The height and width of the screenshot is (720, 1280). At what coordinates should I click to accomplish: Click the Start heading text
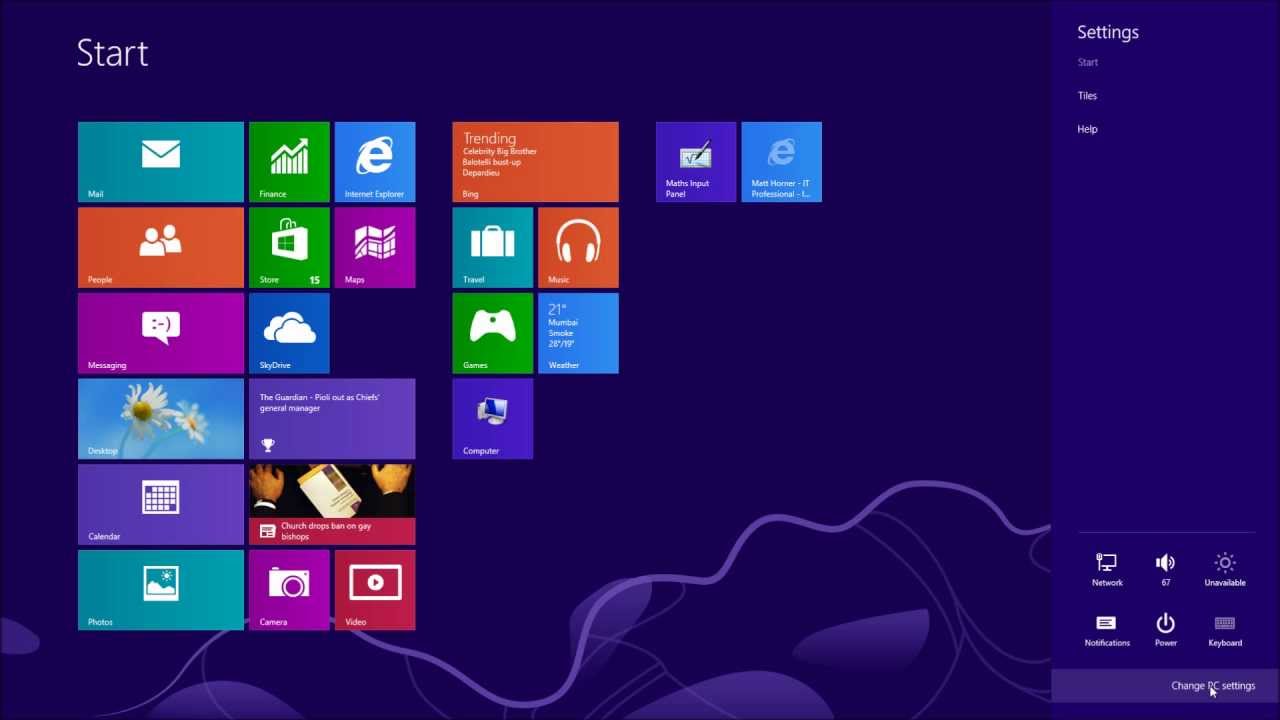coord(113,53)
